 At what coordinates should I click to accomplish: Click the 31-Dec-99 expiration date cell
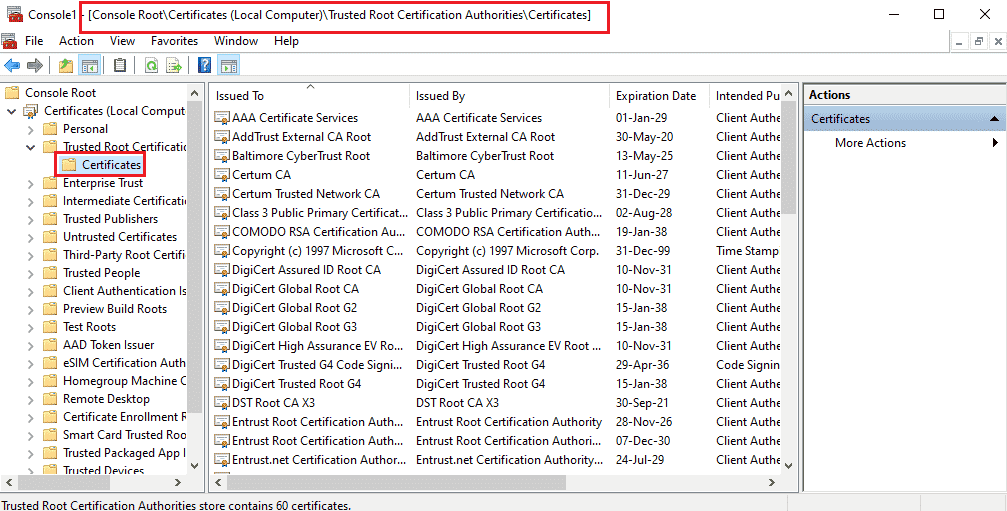(x=644, y=251)
